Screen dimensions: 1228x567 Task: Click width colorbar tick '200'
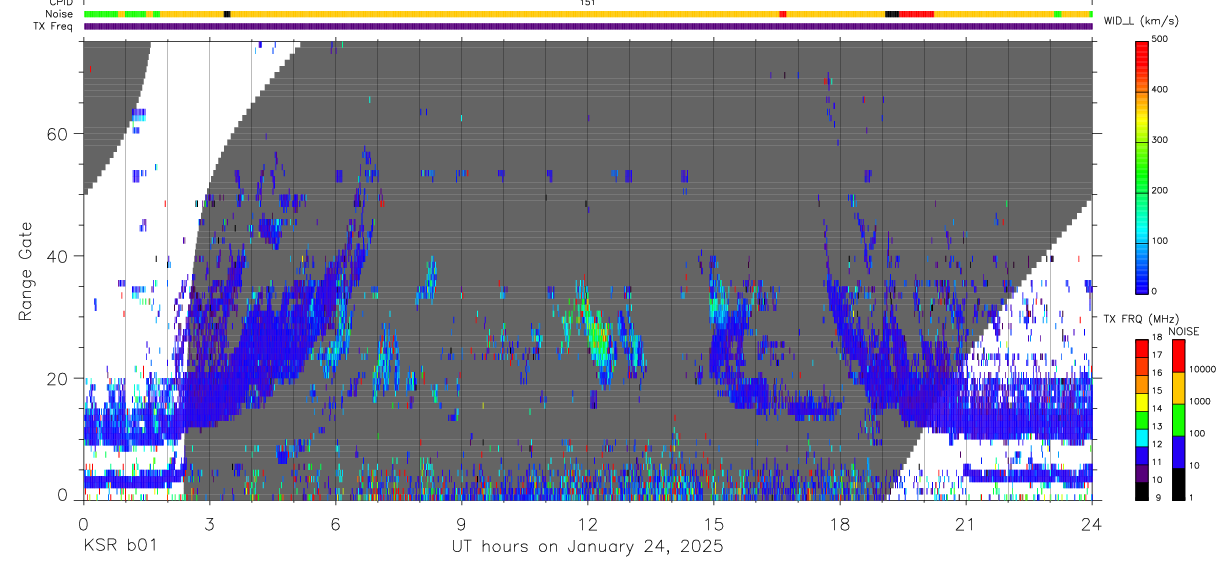tap(1161, 190)
